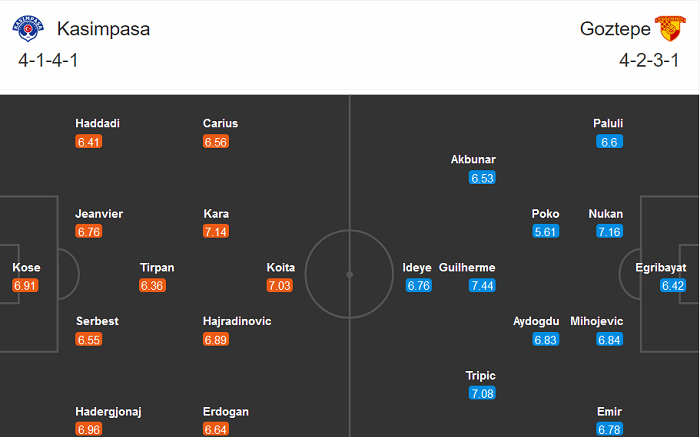Click Poko's 5.61 rating badge
Screen dimensions: 700x437
546,232
